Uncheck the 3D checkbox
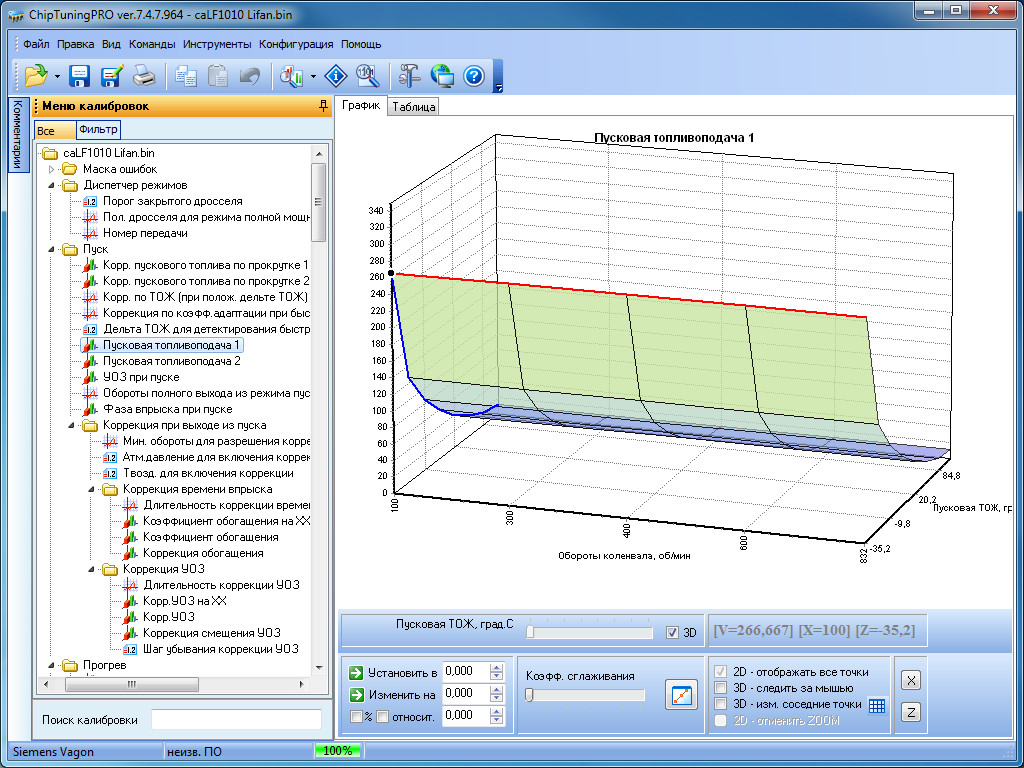The image size is (1024, 768). (x=673, y=632)
